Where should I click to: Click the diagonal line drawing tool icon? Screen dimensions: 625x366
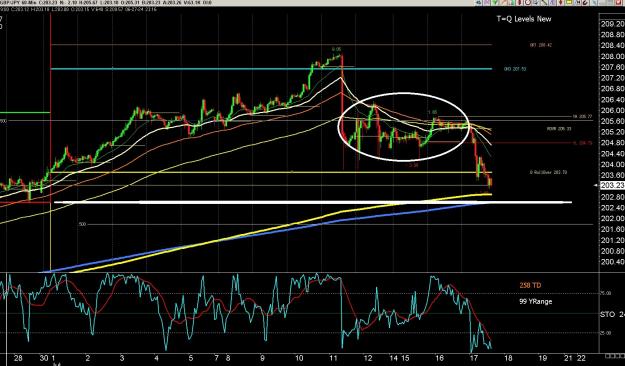544,2
